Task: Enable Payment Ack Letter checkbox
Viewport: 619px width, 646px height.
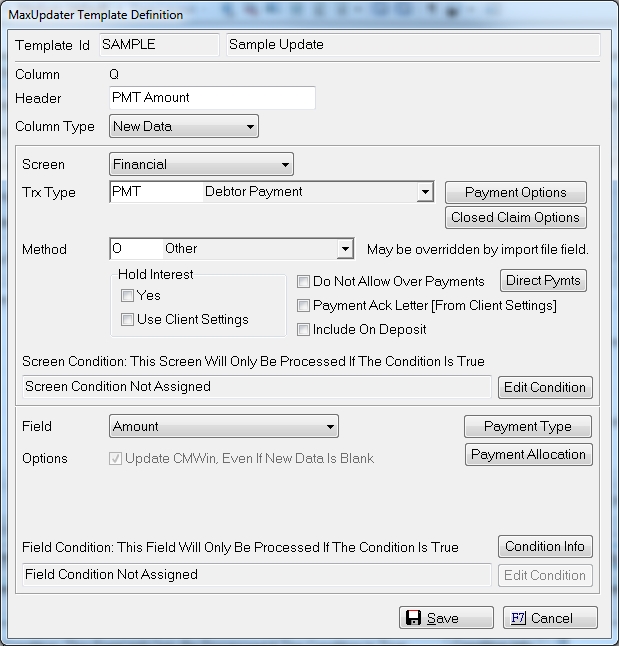Action: (x=304, y=306)
